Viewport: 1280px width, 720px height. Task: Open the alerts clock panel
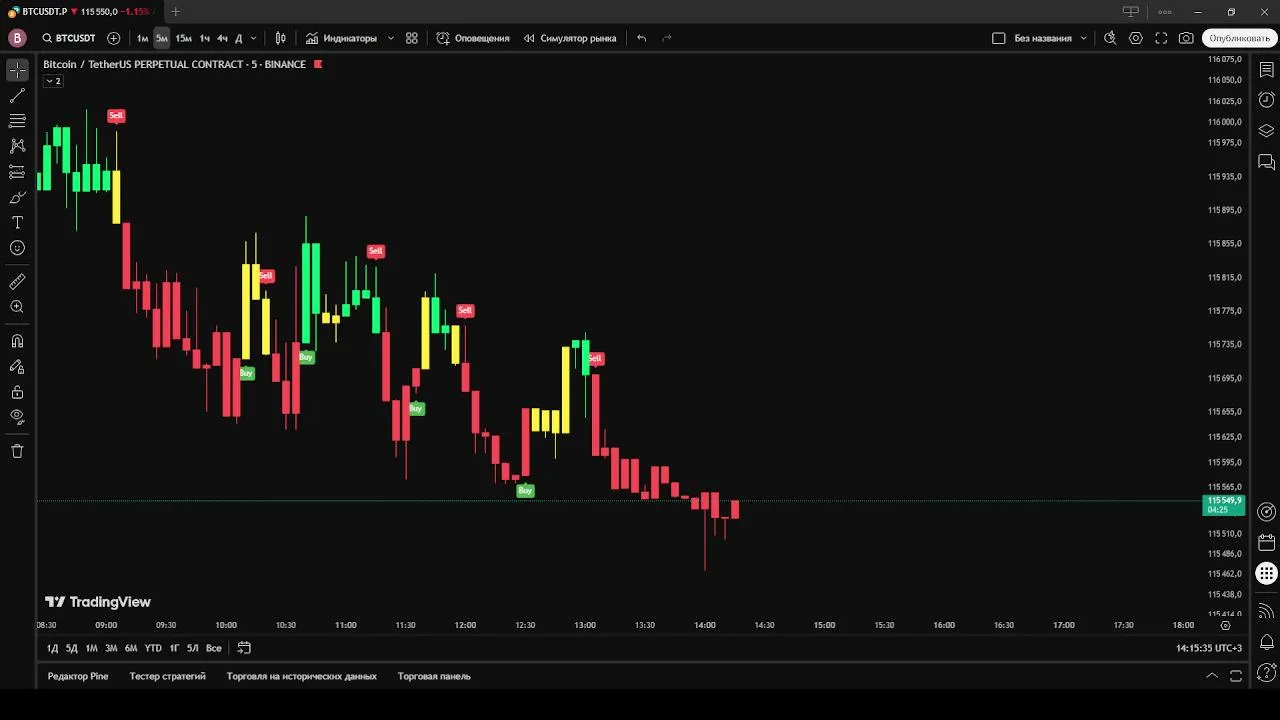point(1266,100)
